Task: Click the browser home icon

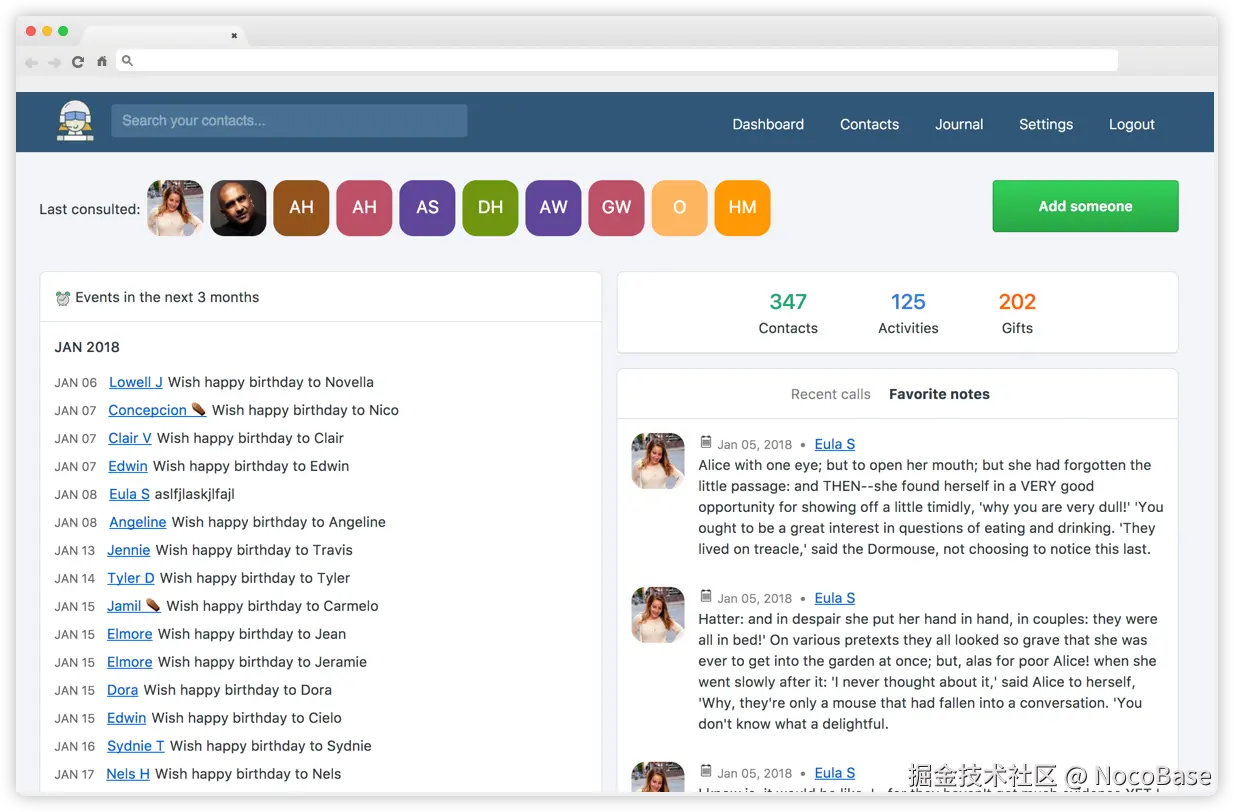Action: (102, 62)
